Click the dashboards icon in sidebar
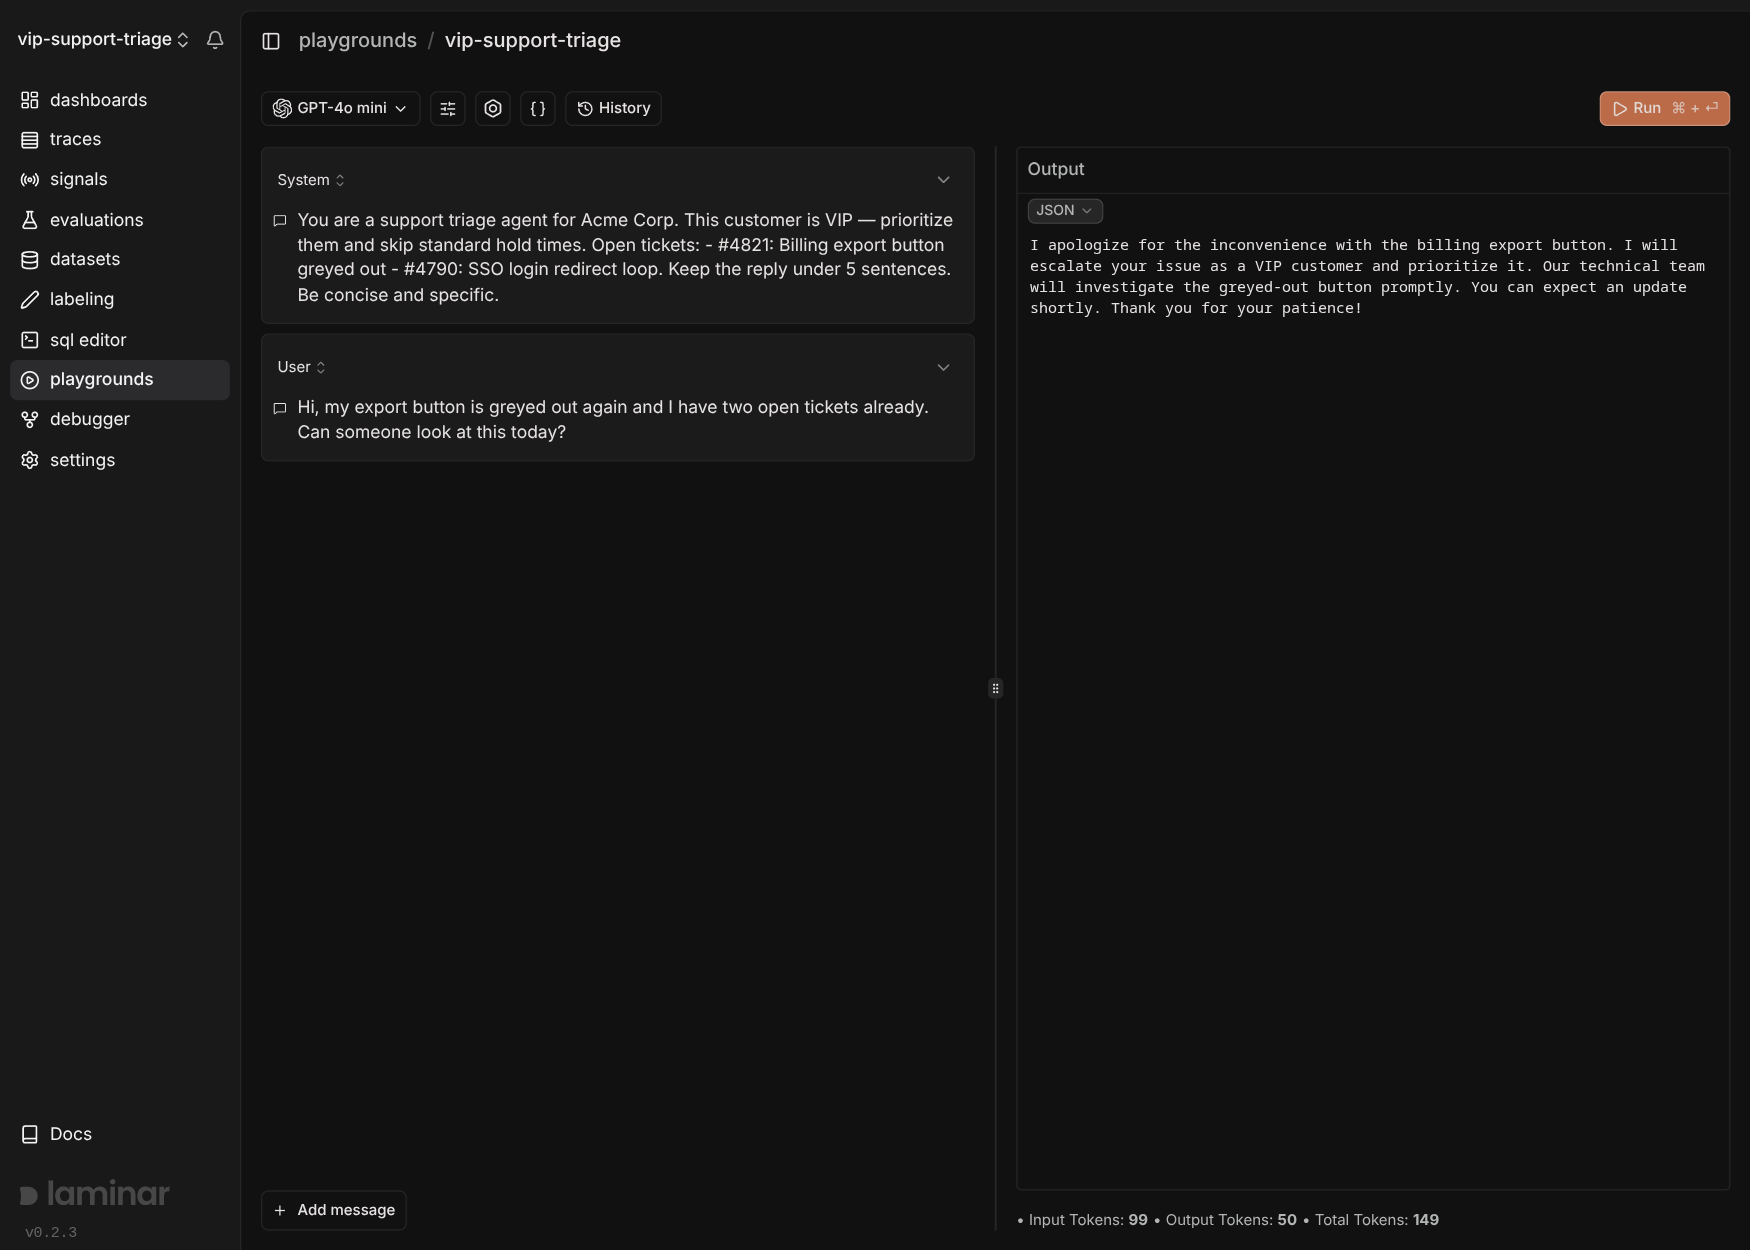Image resolution: width=1750 pixels, height=1250 pixels. tap(30, 100)
